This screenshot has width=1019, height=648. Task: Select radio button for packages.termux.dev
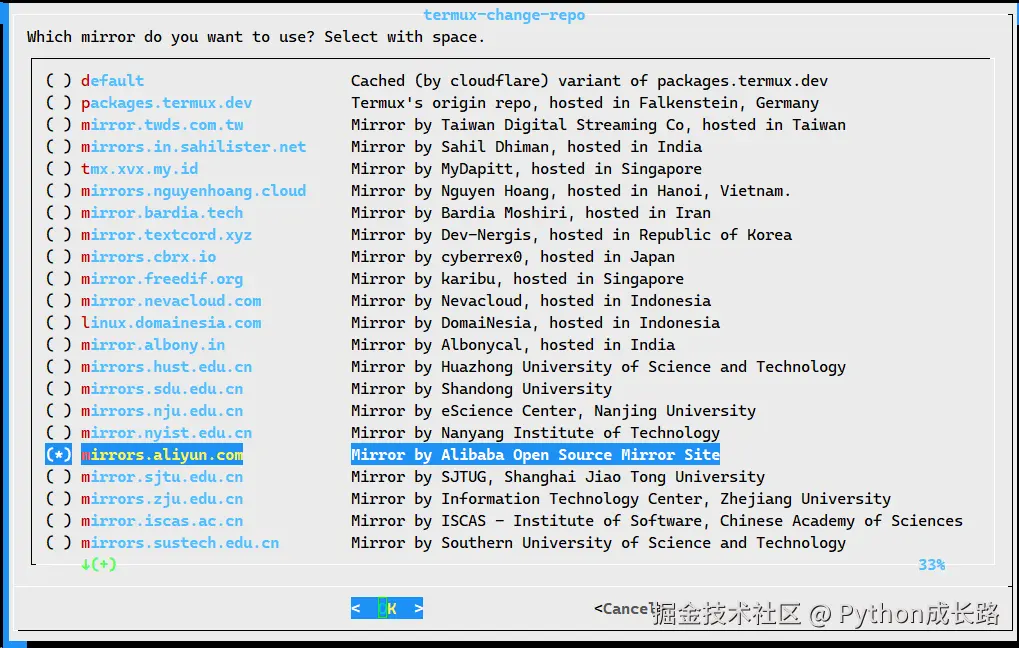[x=58, y=103]
